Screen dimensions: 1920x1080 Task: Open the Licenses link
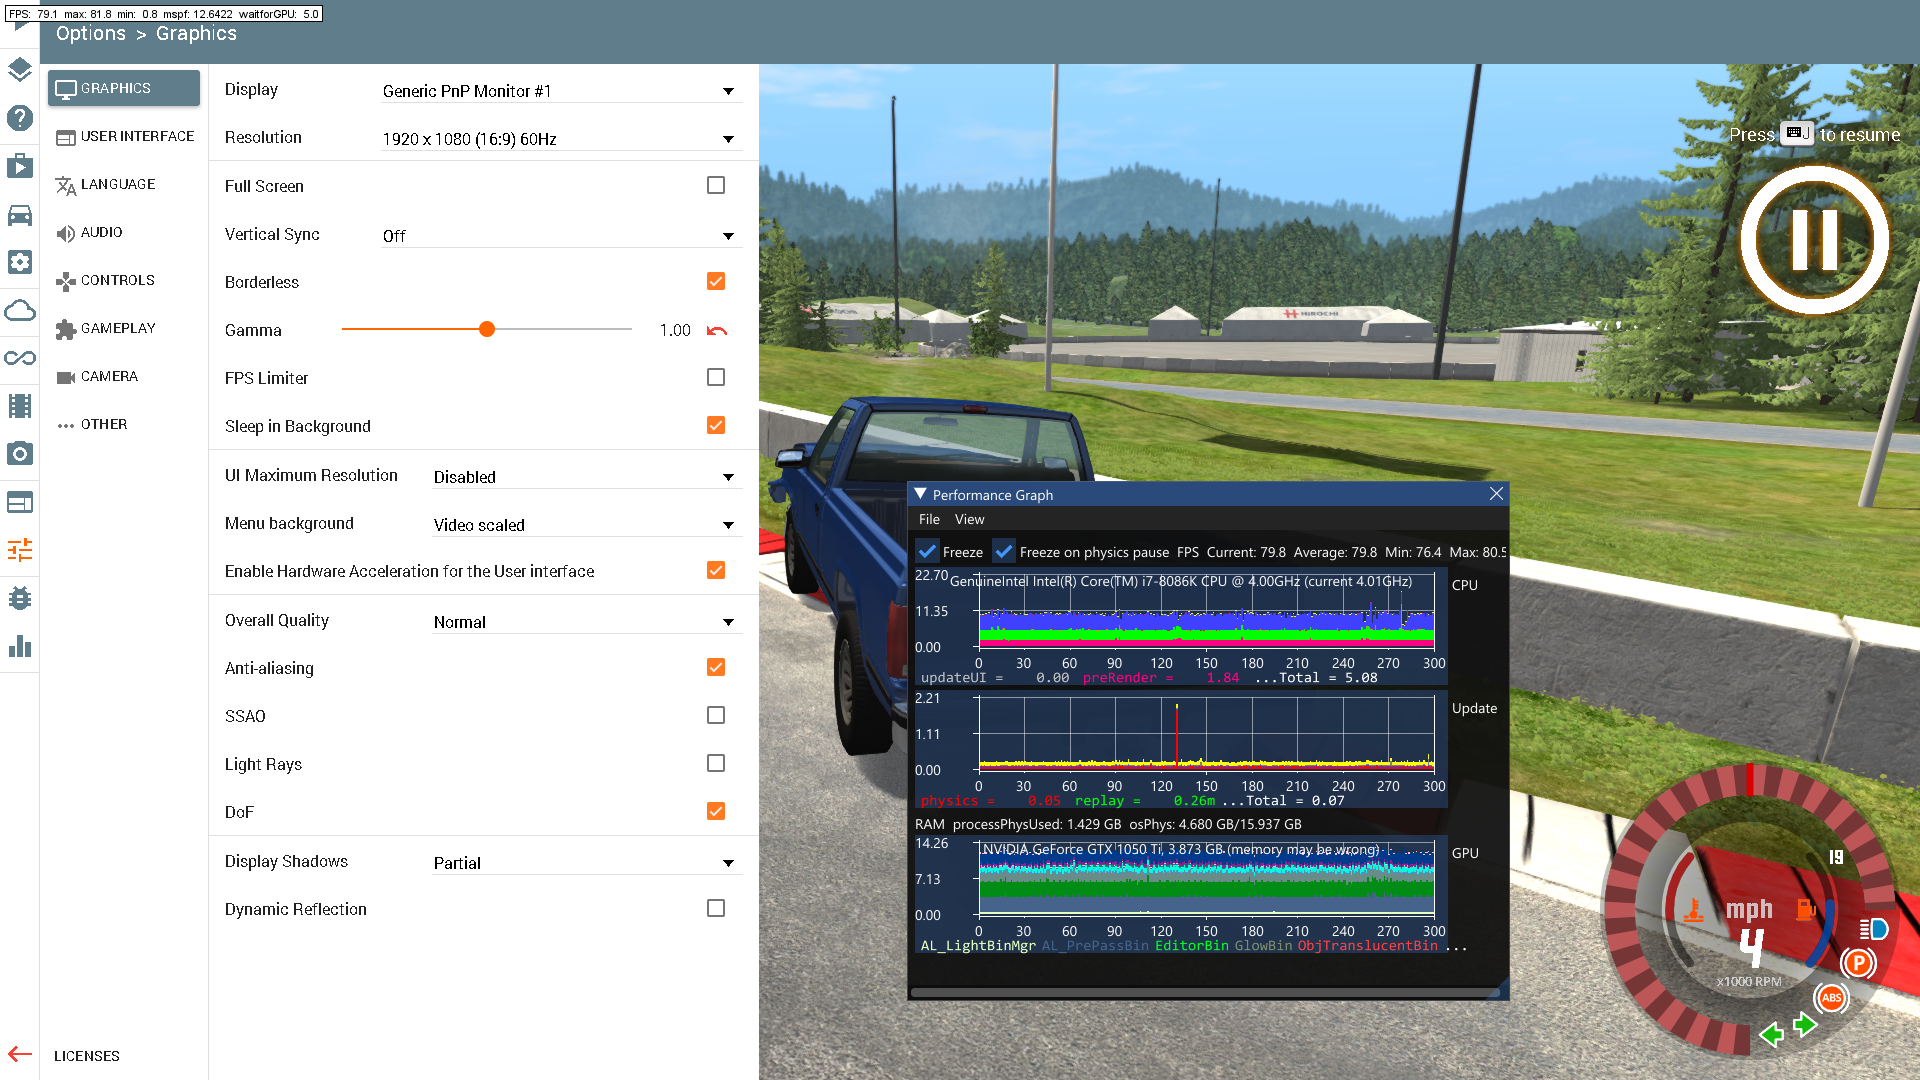pyautogui.click(x=87, y=1056)
